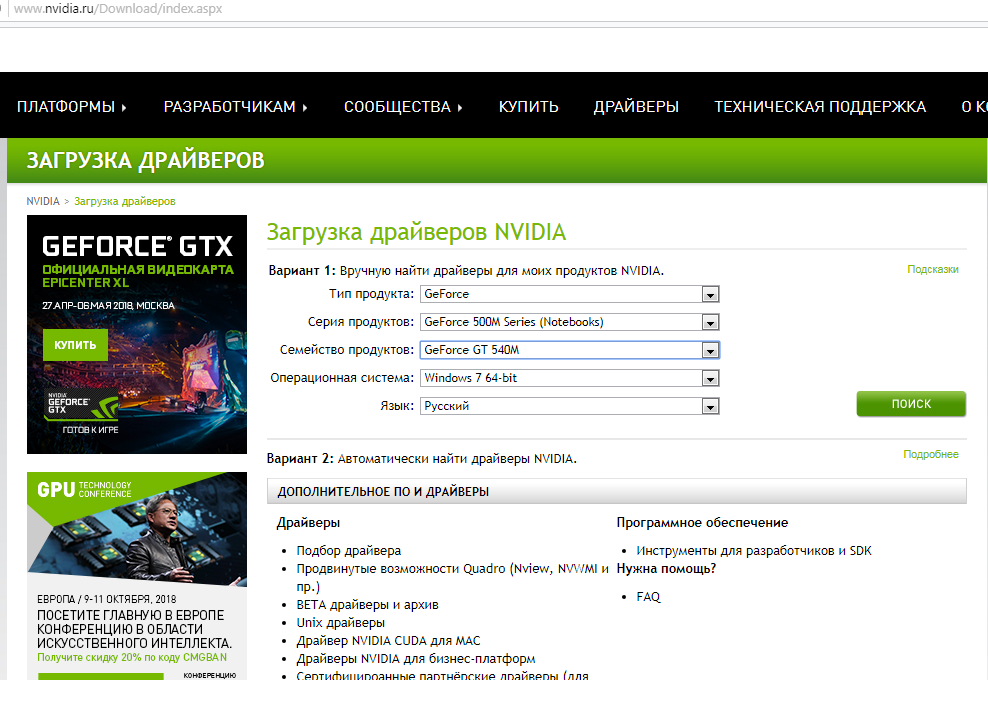
Task: Click the Русский language selection field
Action: pyautogui.click(x=570, y=406)
